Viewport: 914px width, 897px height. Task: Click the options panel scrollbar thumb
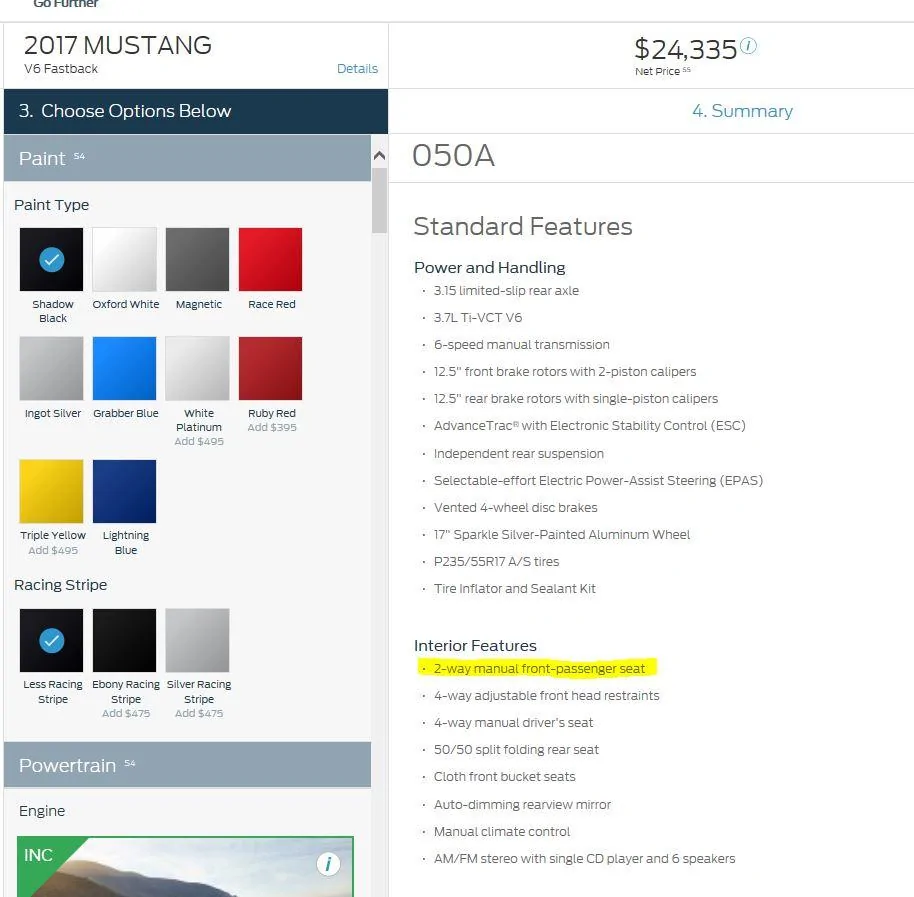point(379,200)
